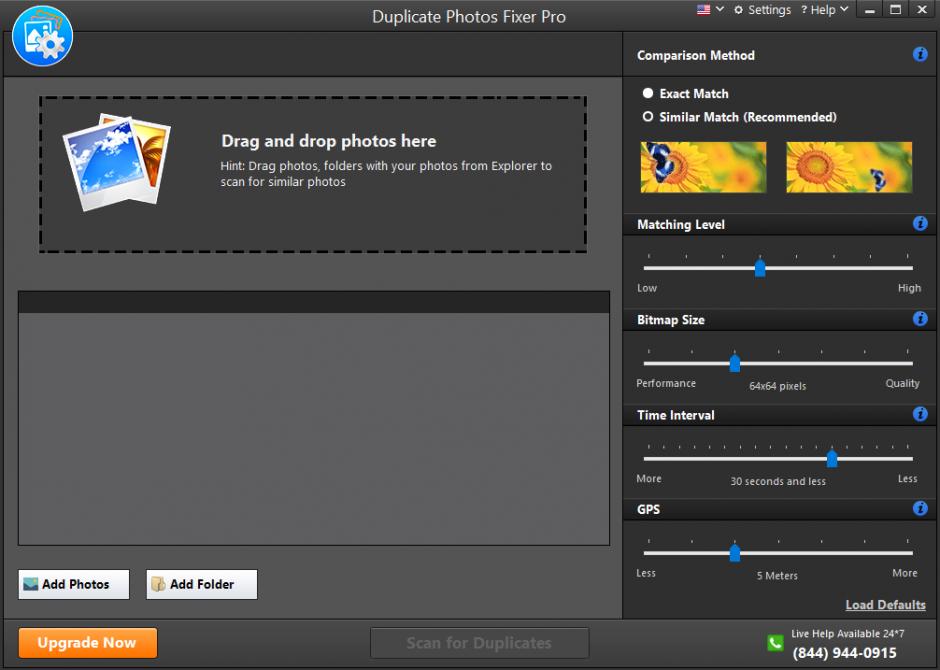
Task: Click the Bitmap Size info icon
Action: tap(920, 319)
